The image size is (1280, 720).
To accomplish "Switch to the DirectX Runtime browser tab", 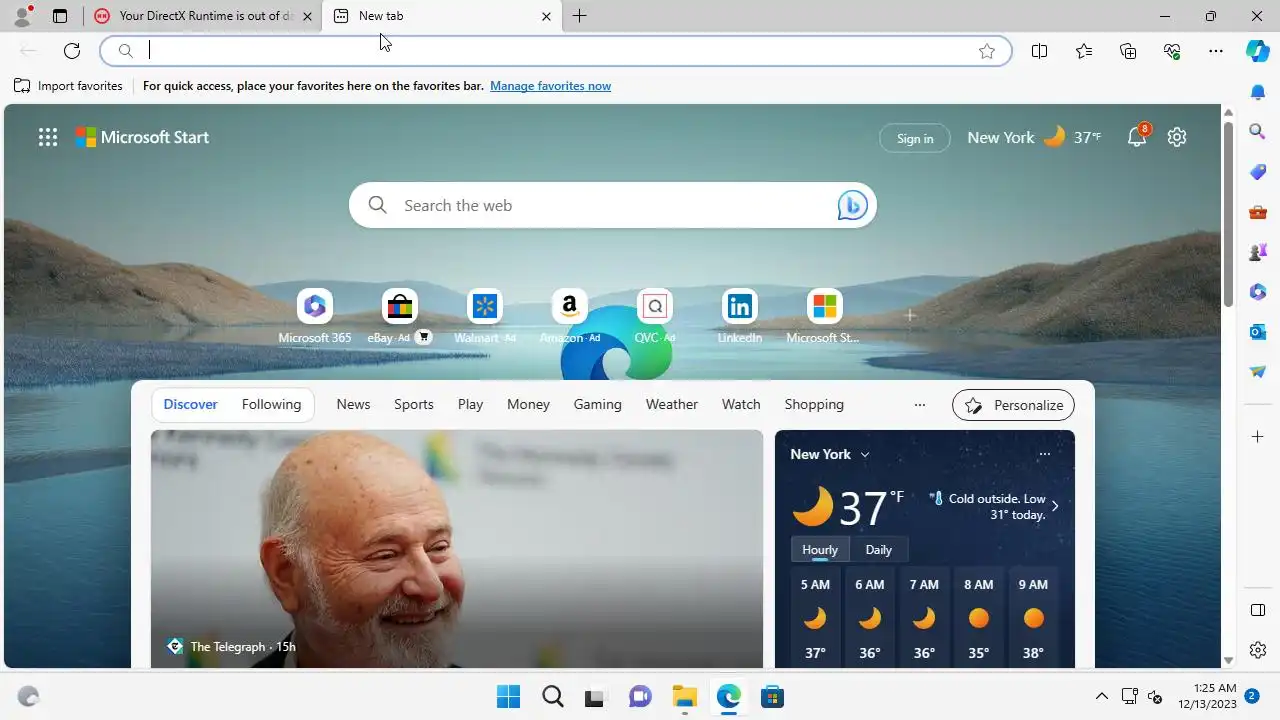I will tap(193, 16).
